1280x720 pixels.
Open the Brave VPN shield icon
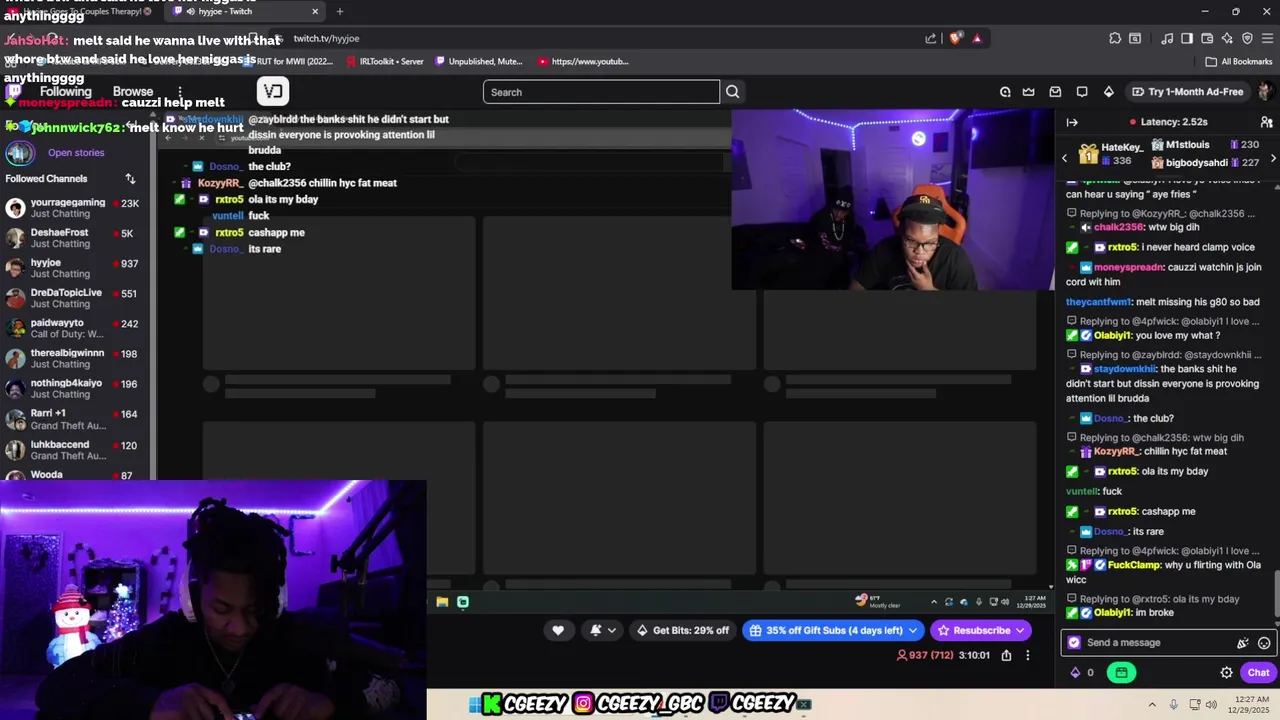(x=1247, y=39)
